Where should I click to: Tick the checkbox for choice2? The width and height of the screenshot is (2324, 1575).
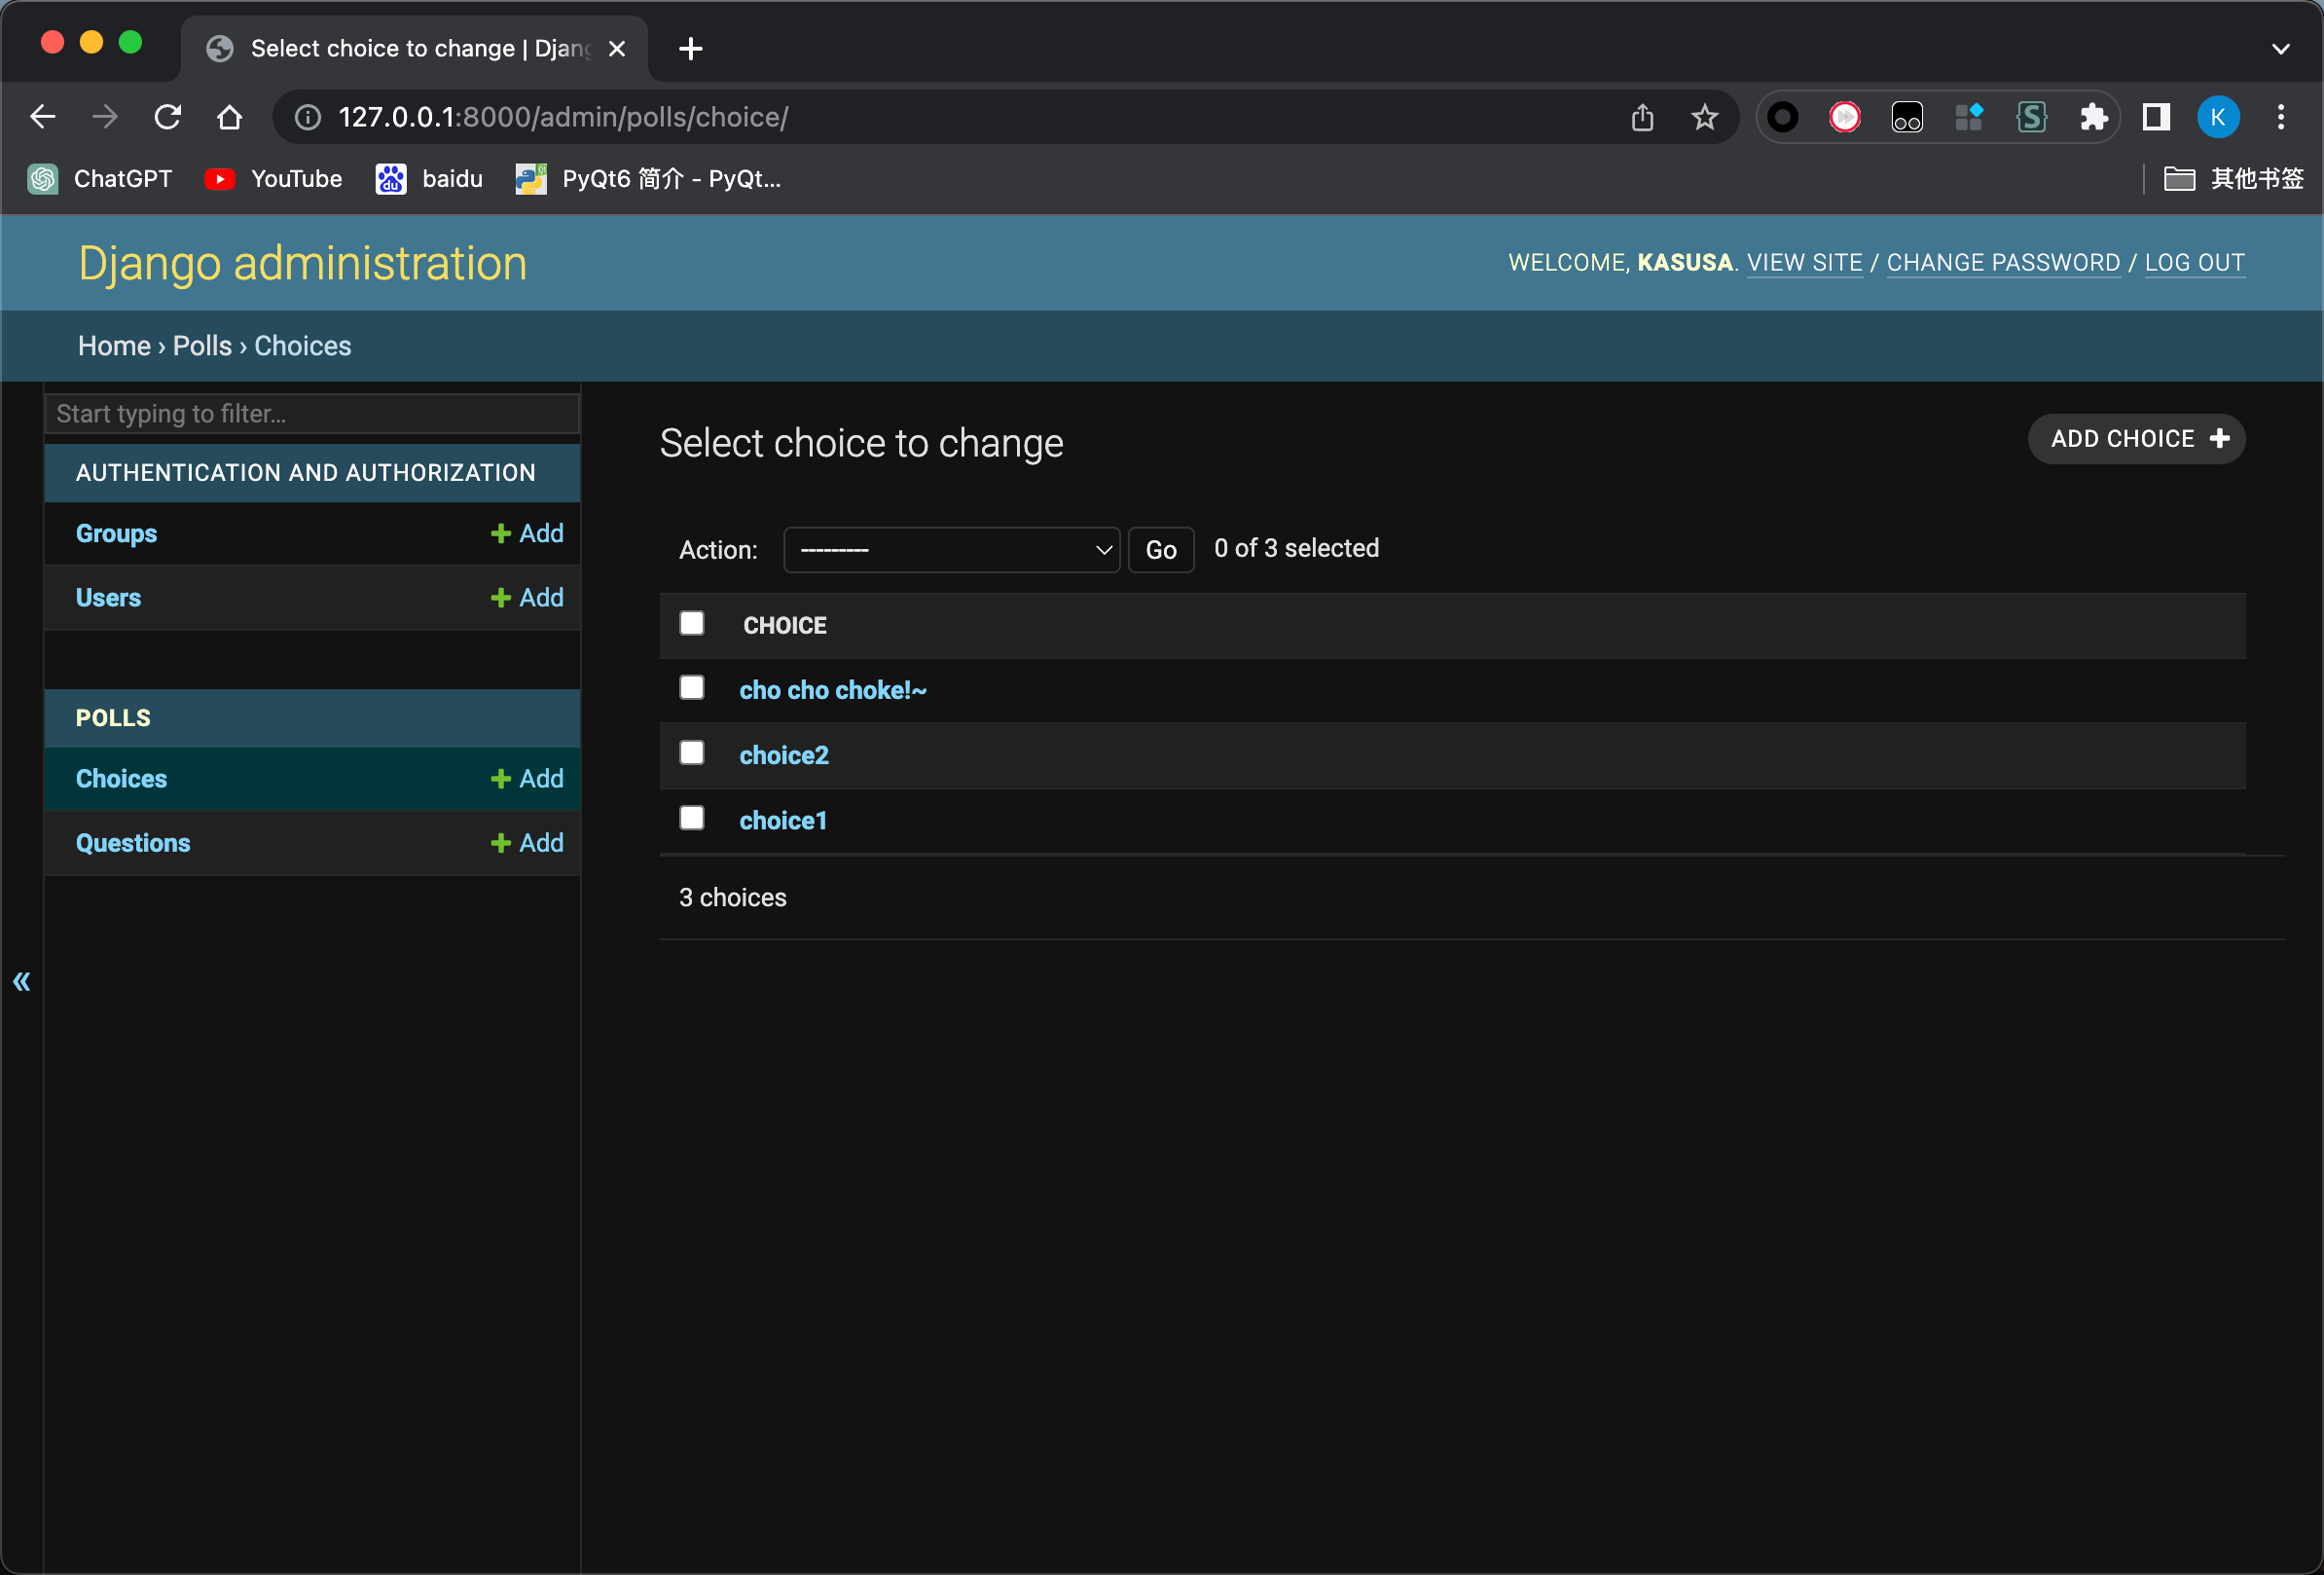(691, 753)
